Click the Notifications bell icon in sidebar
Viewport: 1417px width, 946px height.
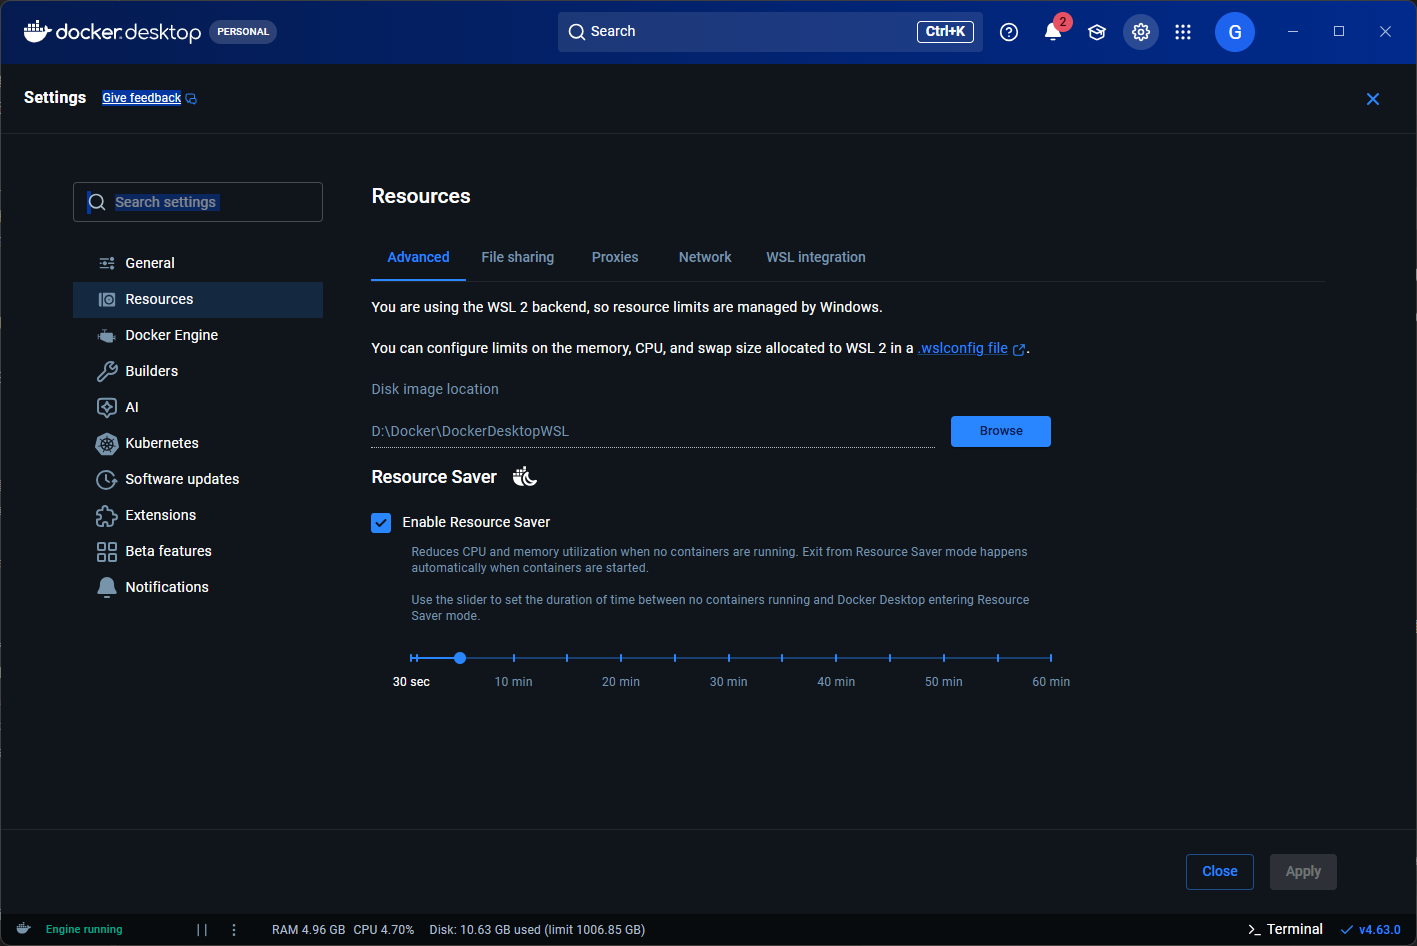coord(107,588)
